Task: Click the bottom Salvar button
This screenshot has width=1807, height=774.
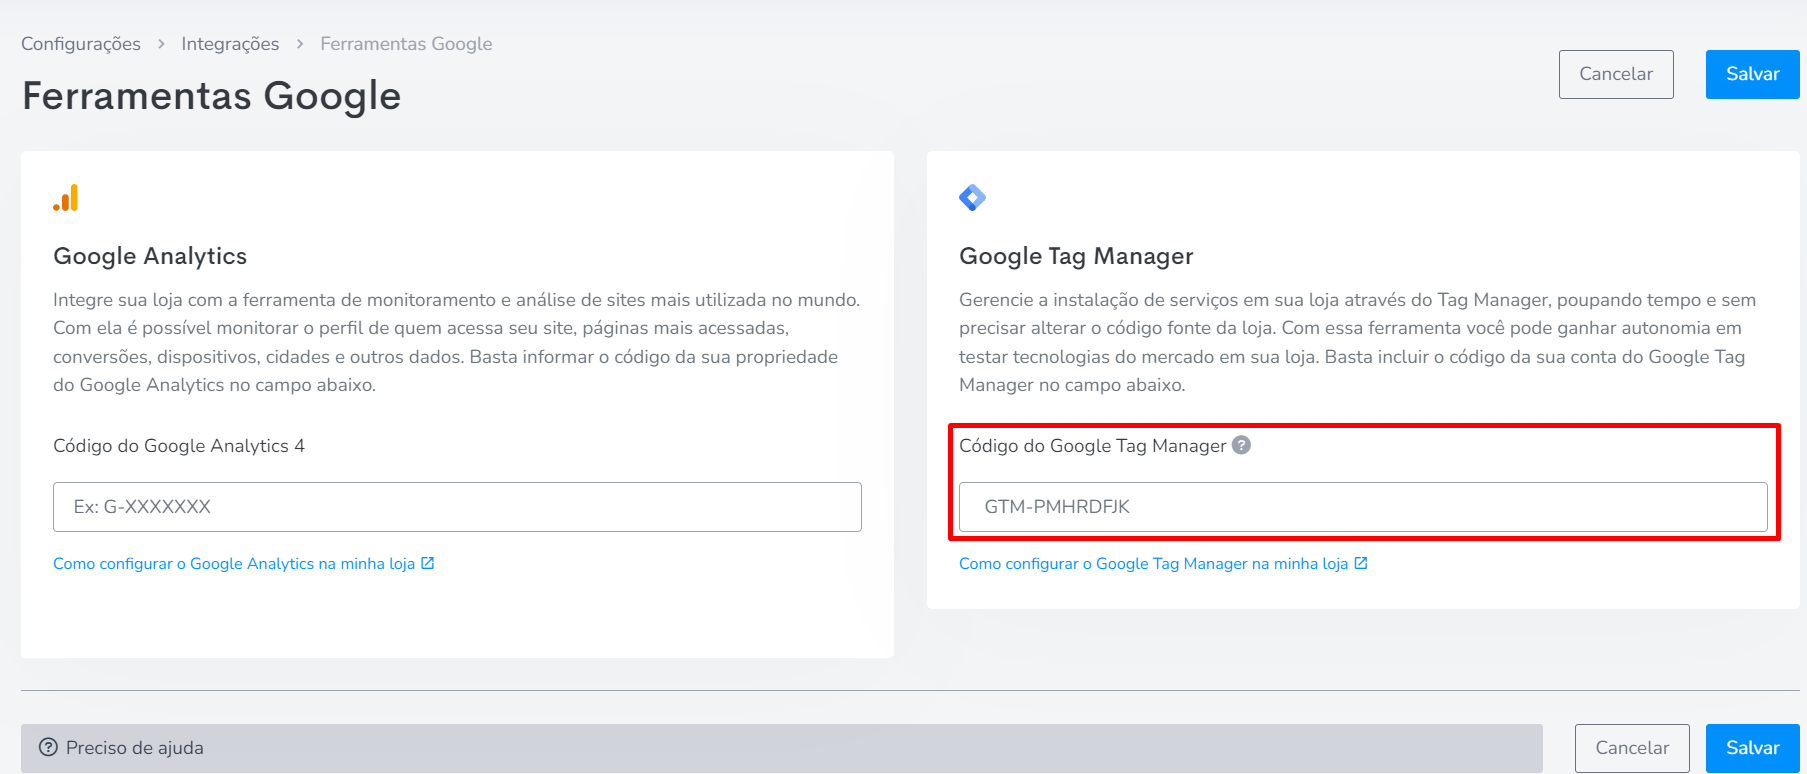Action: [1752, 748]
